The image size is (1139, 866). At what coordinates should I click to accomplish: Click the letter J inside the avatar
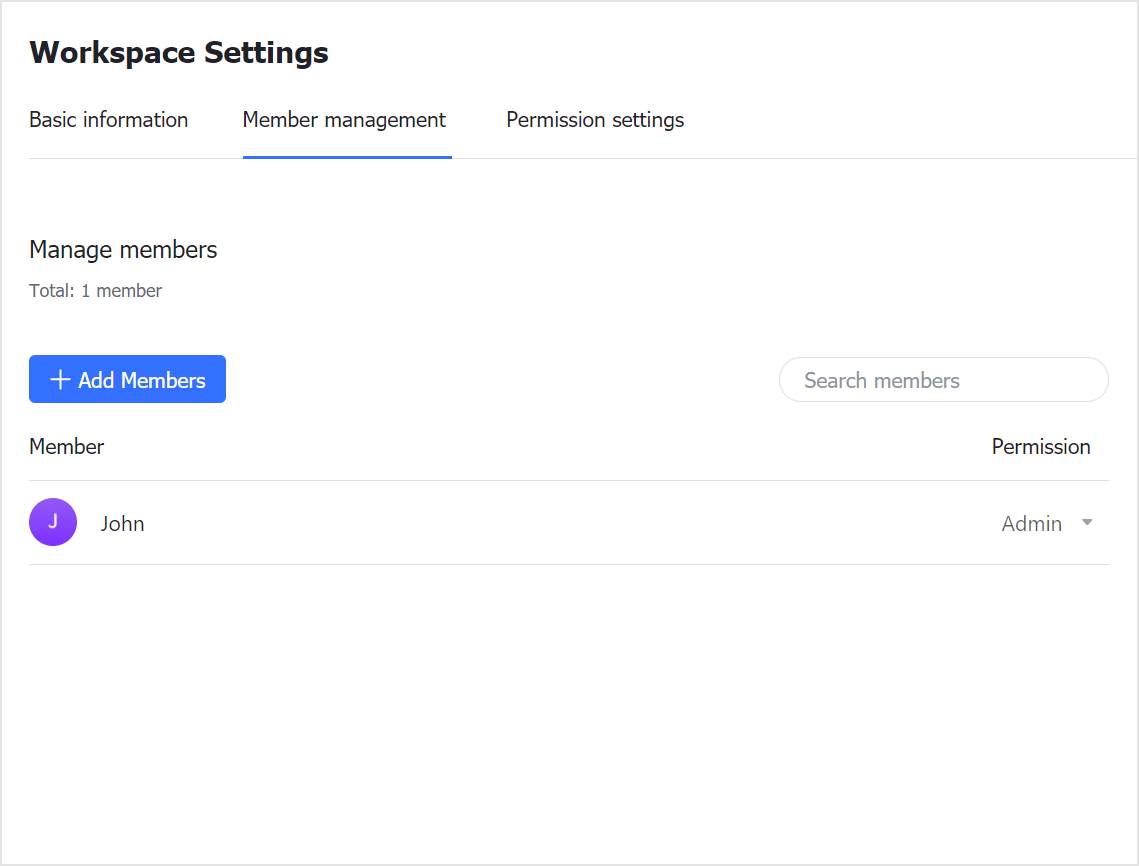53,521
